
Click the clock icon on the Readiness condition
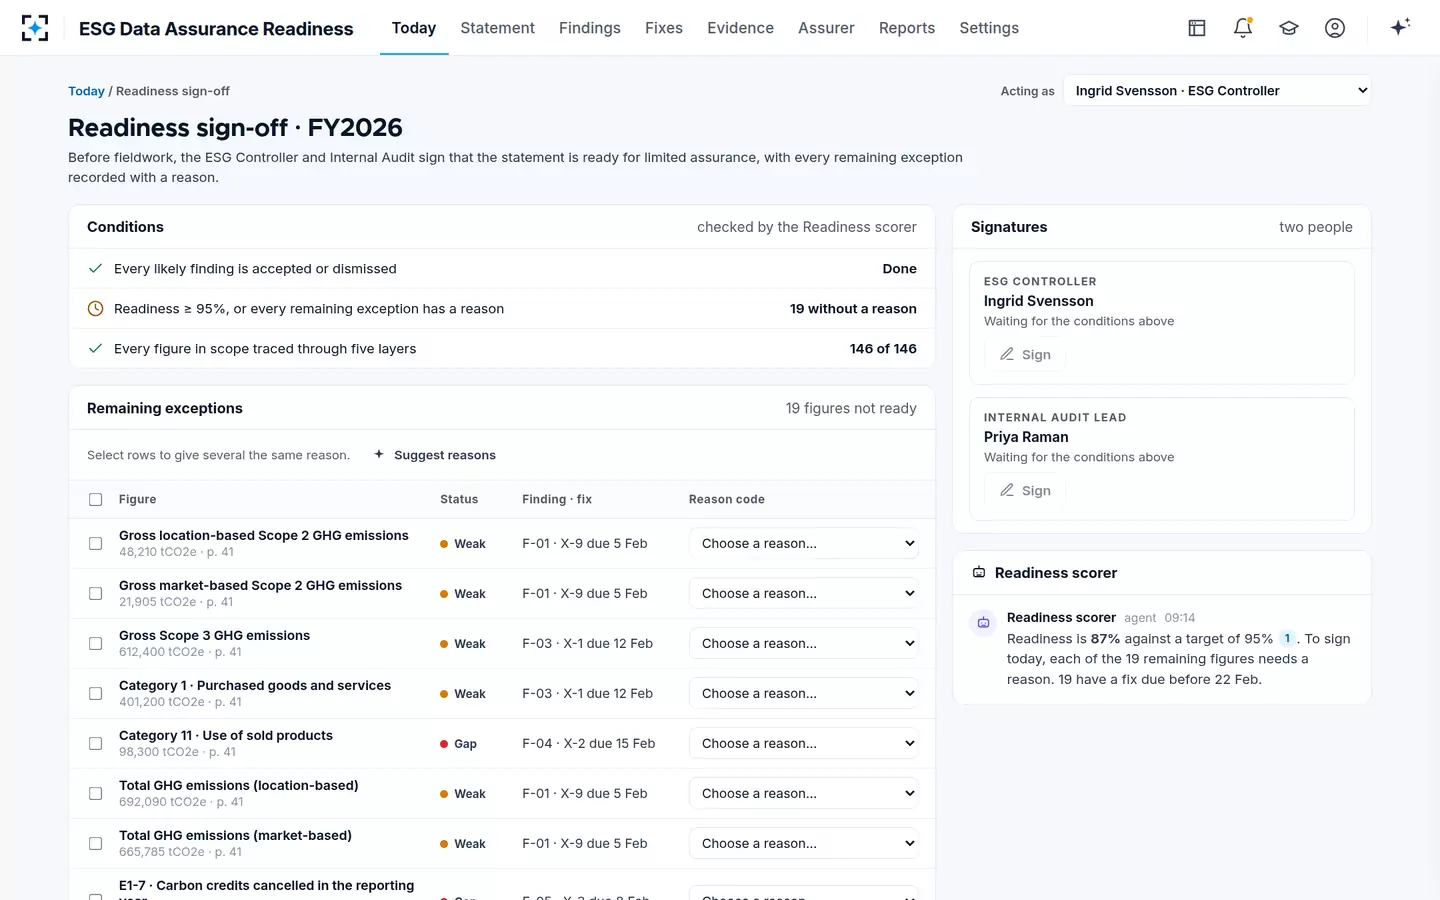[x=95, y=309]
